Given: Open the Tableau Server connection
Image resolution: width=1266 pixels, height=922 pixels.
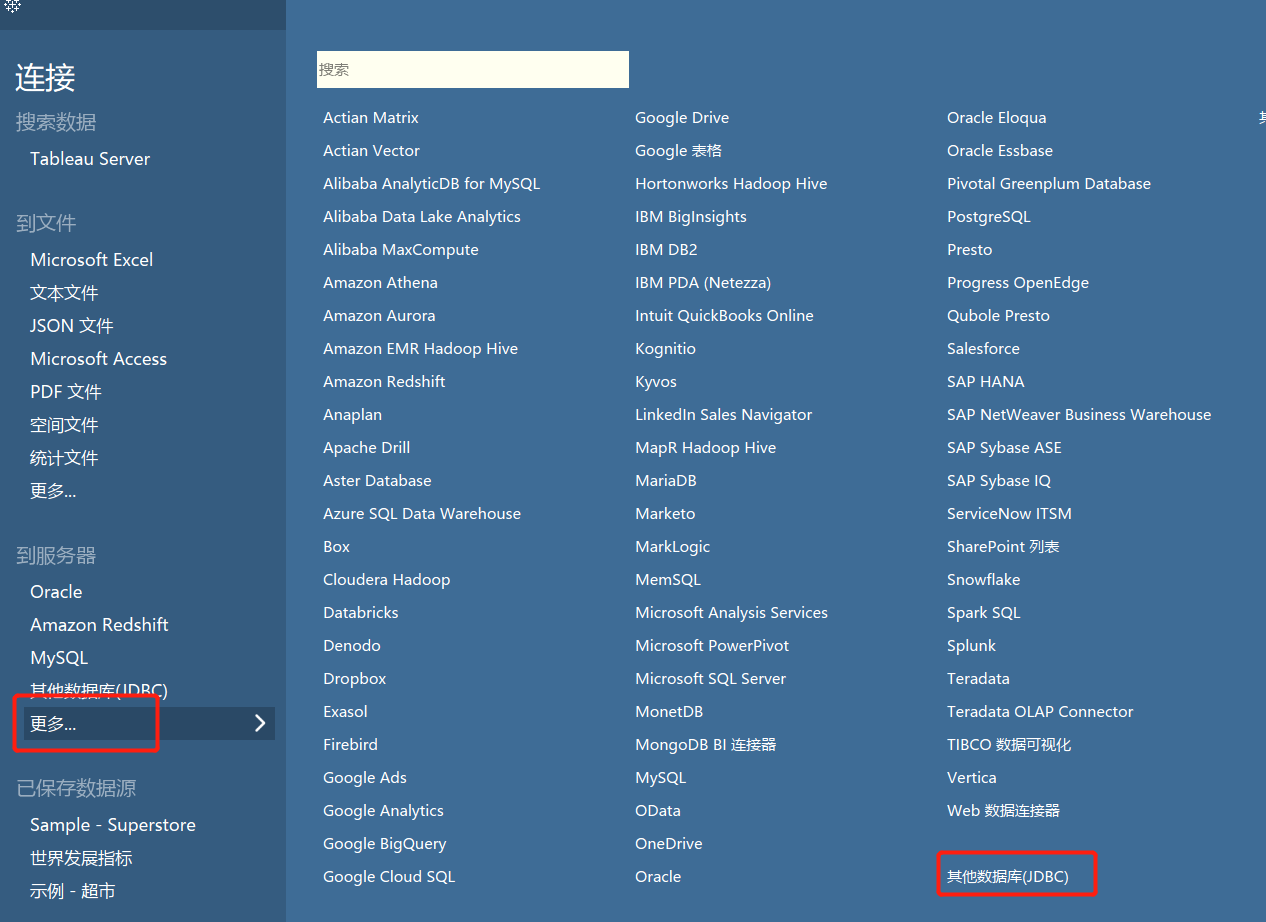Looking at the screenshot, I should (x=90, y=159).
